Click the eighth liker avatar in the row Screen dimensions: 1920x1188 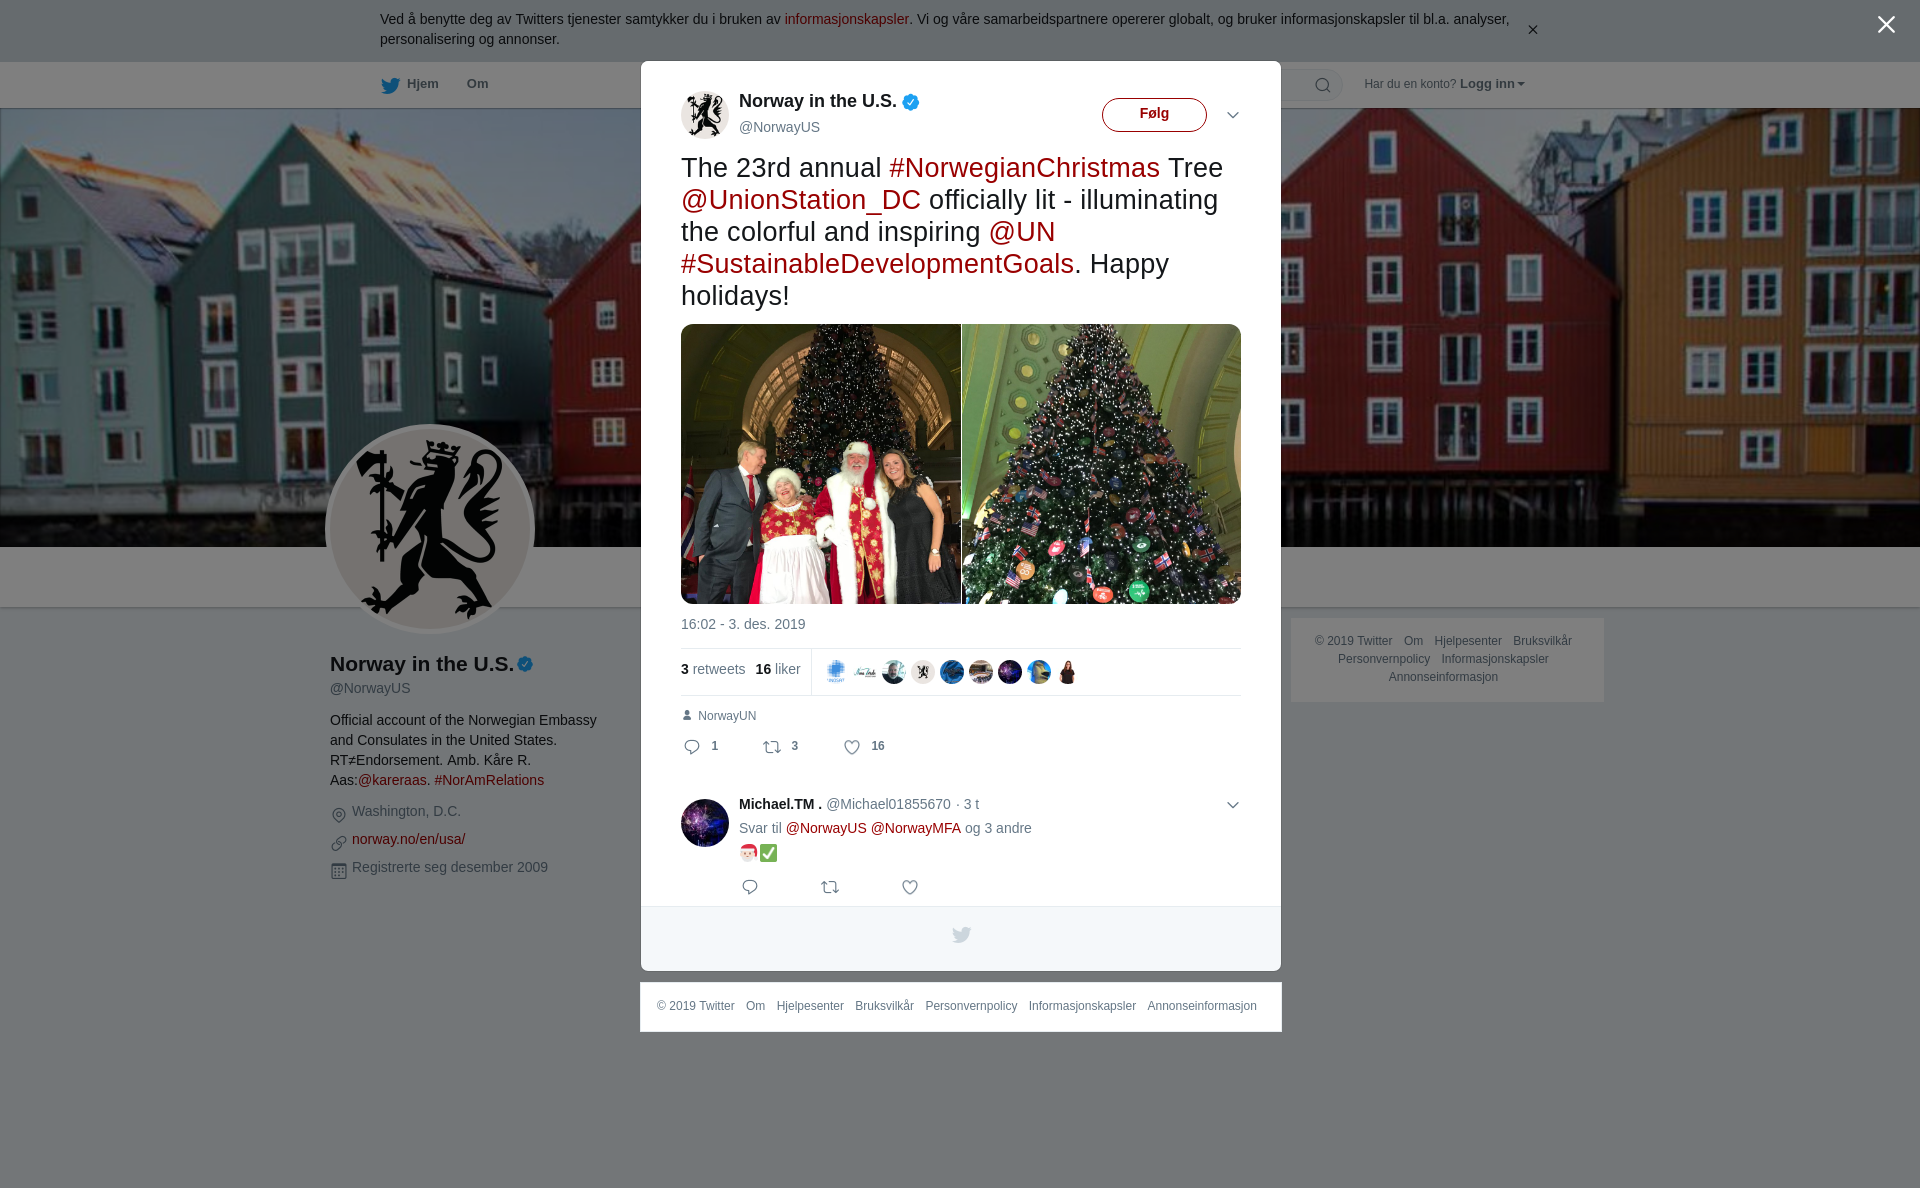click(x=1039, y=672)
